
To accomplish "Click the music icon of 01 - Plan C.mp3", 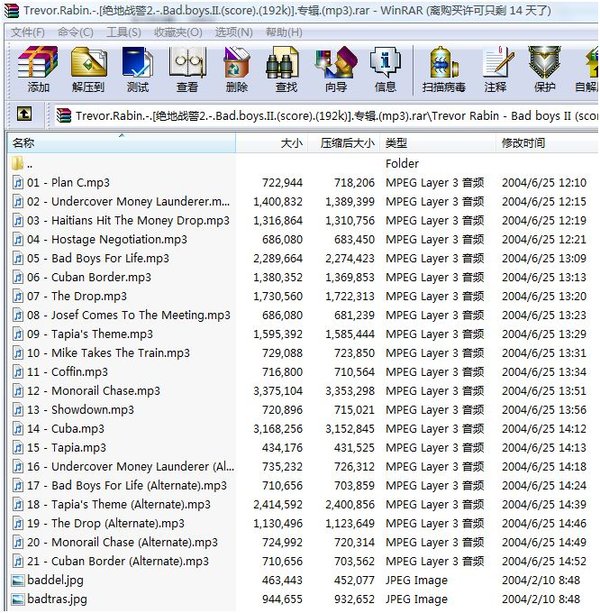I will 18,183.
